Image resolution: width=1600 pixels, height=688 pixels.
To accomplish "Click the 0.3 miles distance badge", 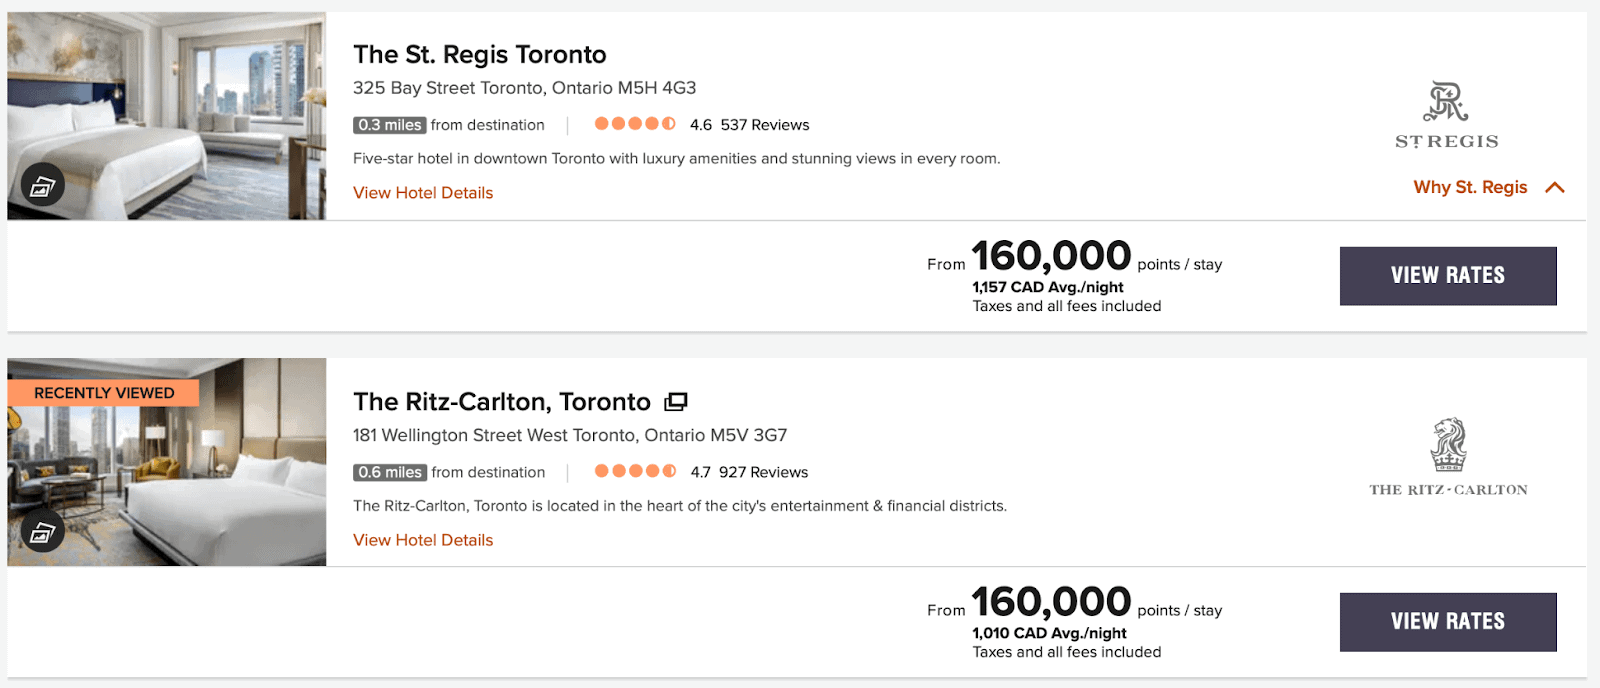I will [388, 125].
